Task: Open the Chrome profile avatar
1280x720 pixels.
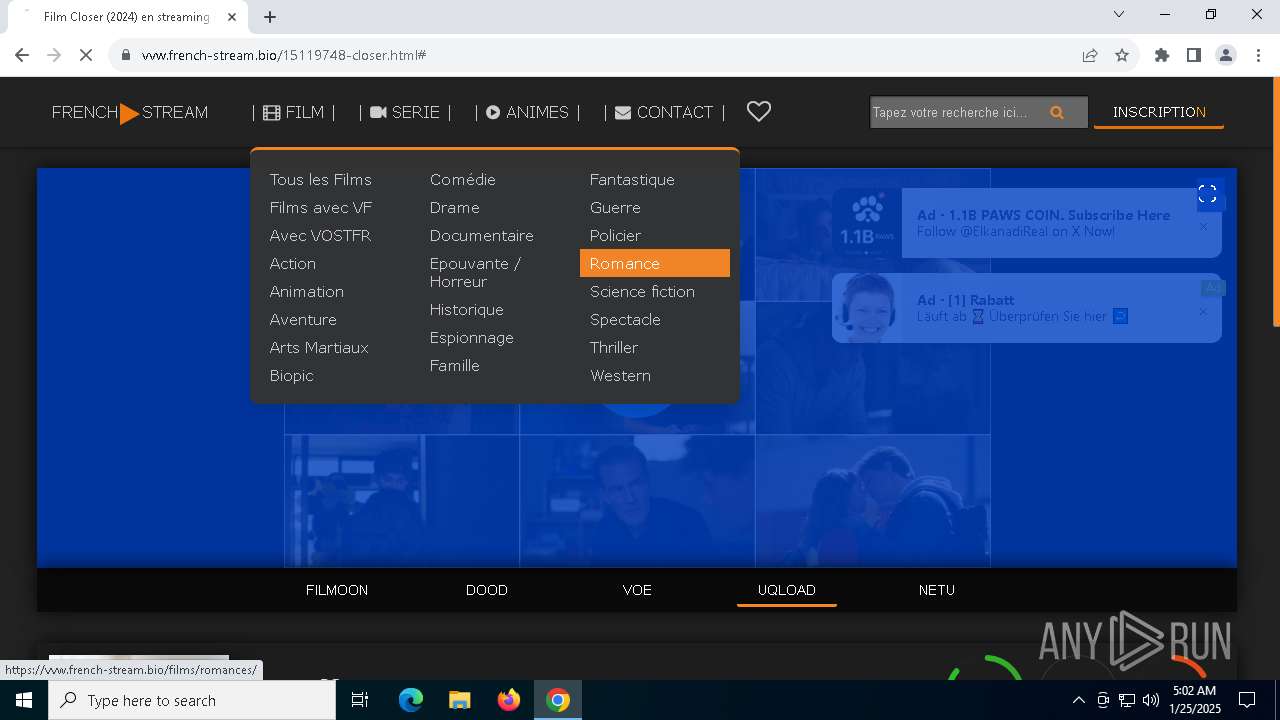Action: pos(1226,55)
